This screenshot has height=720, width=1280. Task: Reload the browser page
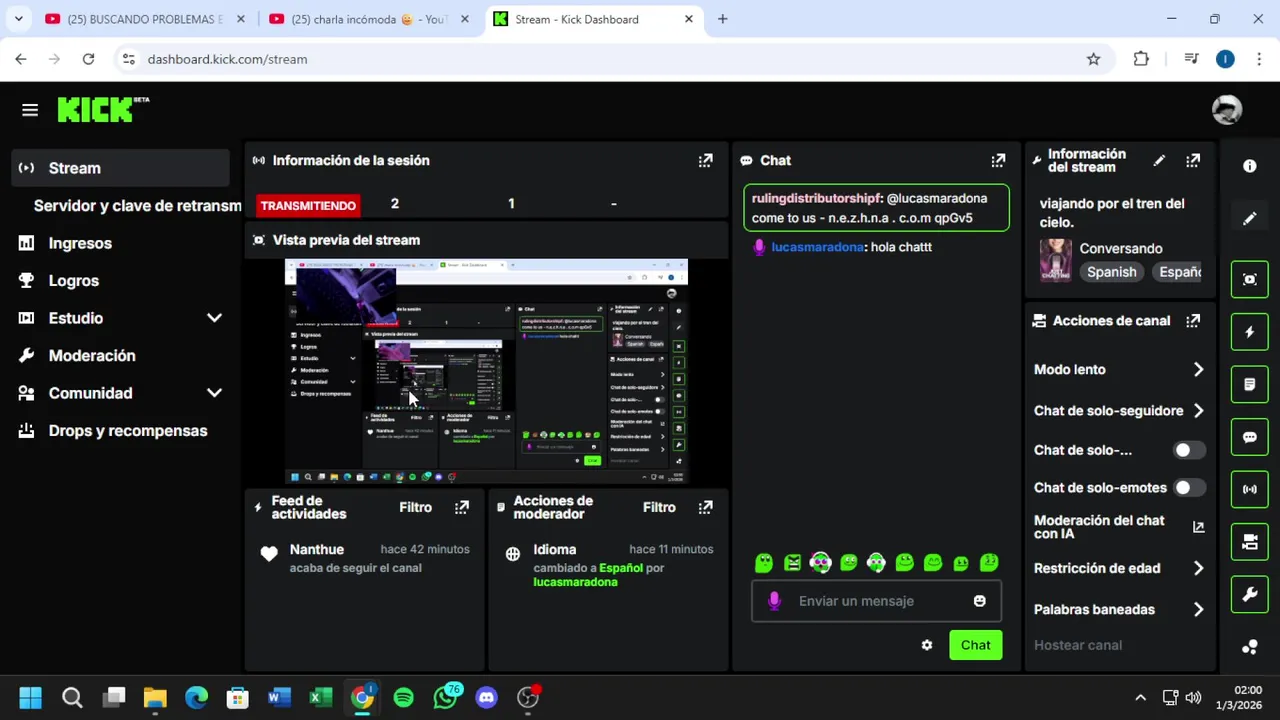(x=88, y=59)
